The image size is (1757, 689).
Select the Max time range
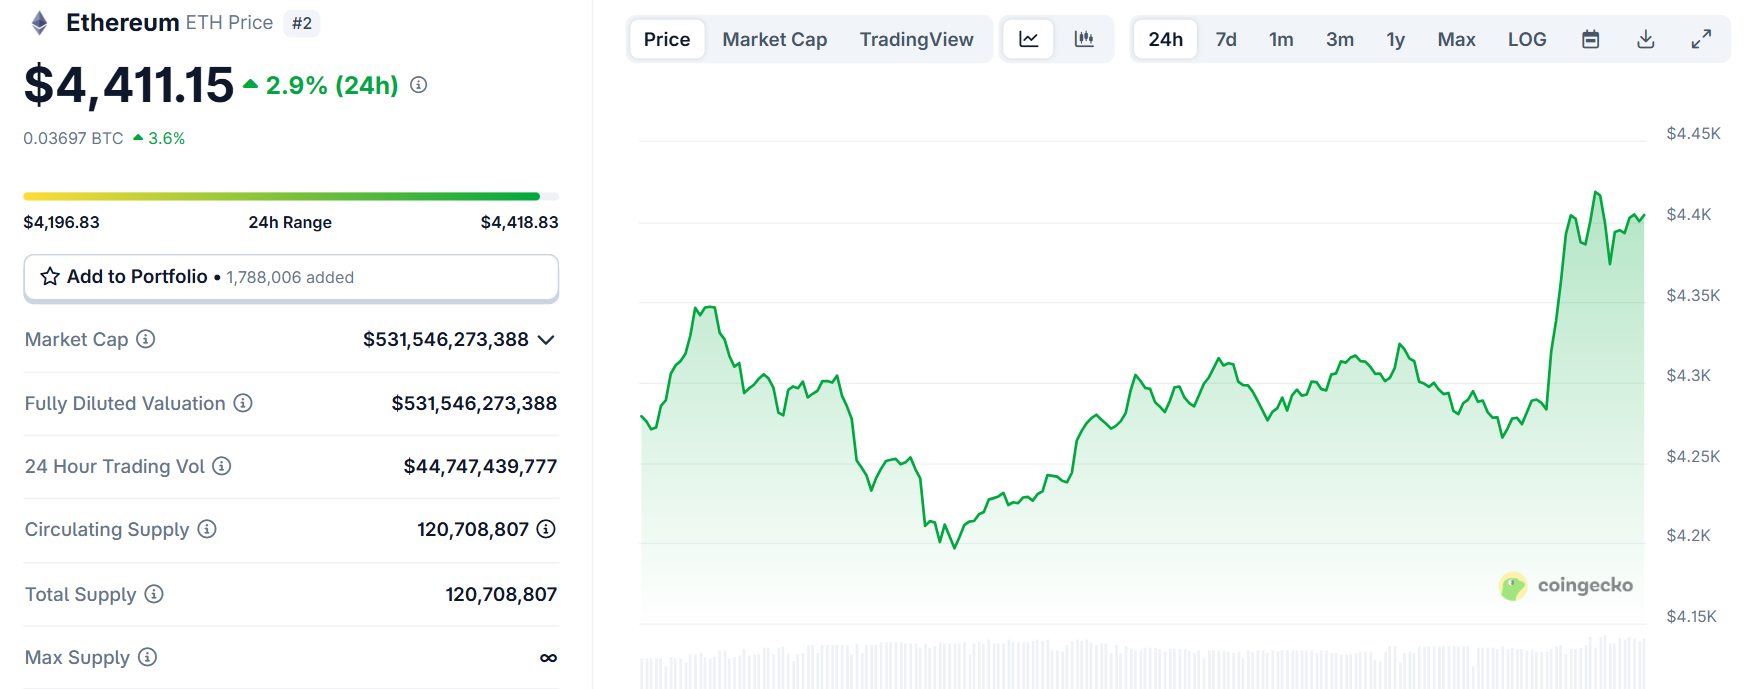tap(1457, 39)
